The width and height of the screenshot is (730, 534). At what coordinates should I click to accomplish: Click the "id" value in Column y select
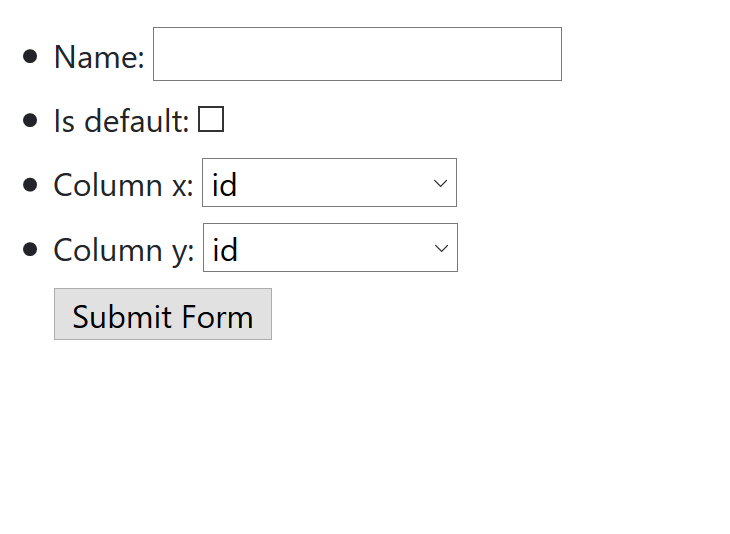226,249
